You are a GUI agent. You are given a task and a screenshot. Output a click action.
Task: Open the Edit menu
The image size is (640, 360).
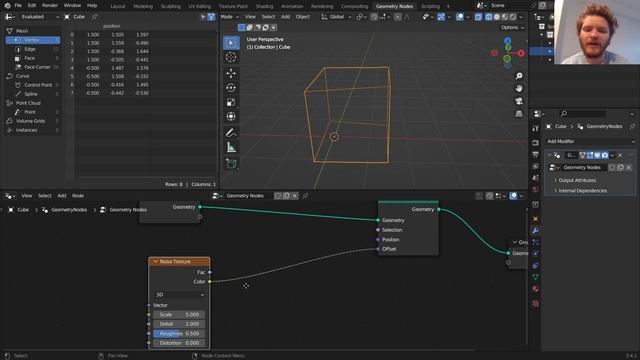pyautogui.click(x=32, y=6)
